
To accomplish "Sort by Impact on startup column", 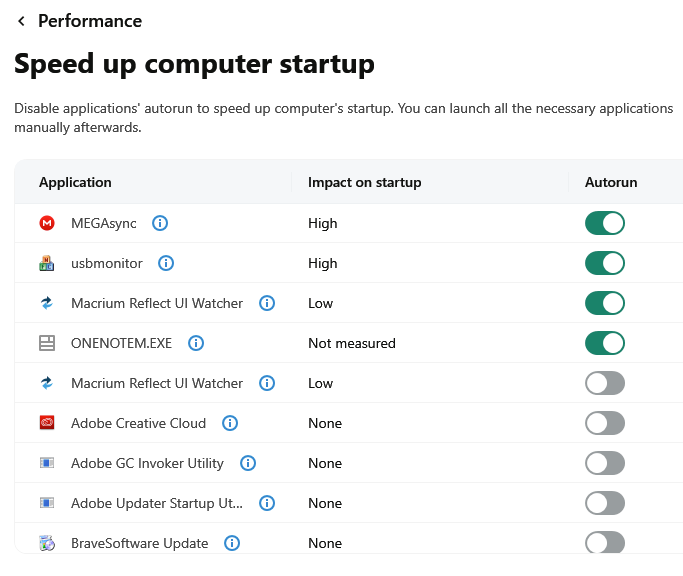I will pos(364,182).
